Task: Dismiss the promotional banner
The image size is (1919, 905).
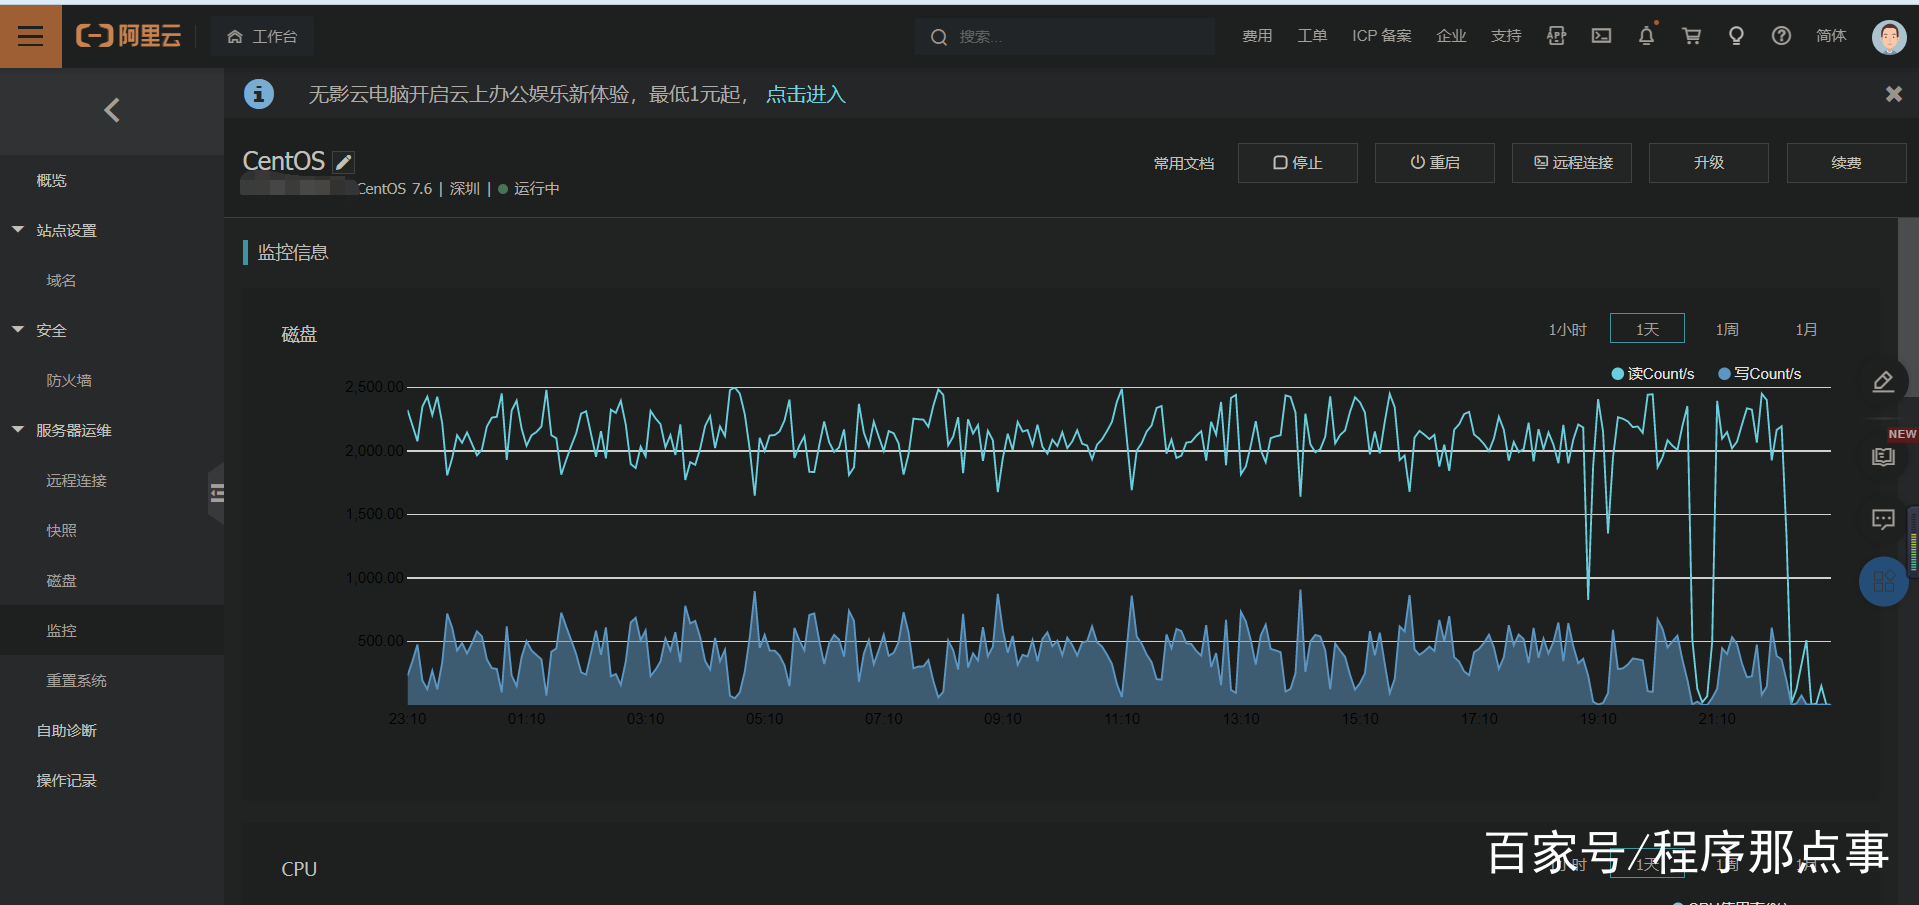Action: pyautogui.click(x=1893, y=94)
